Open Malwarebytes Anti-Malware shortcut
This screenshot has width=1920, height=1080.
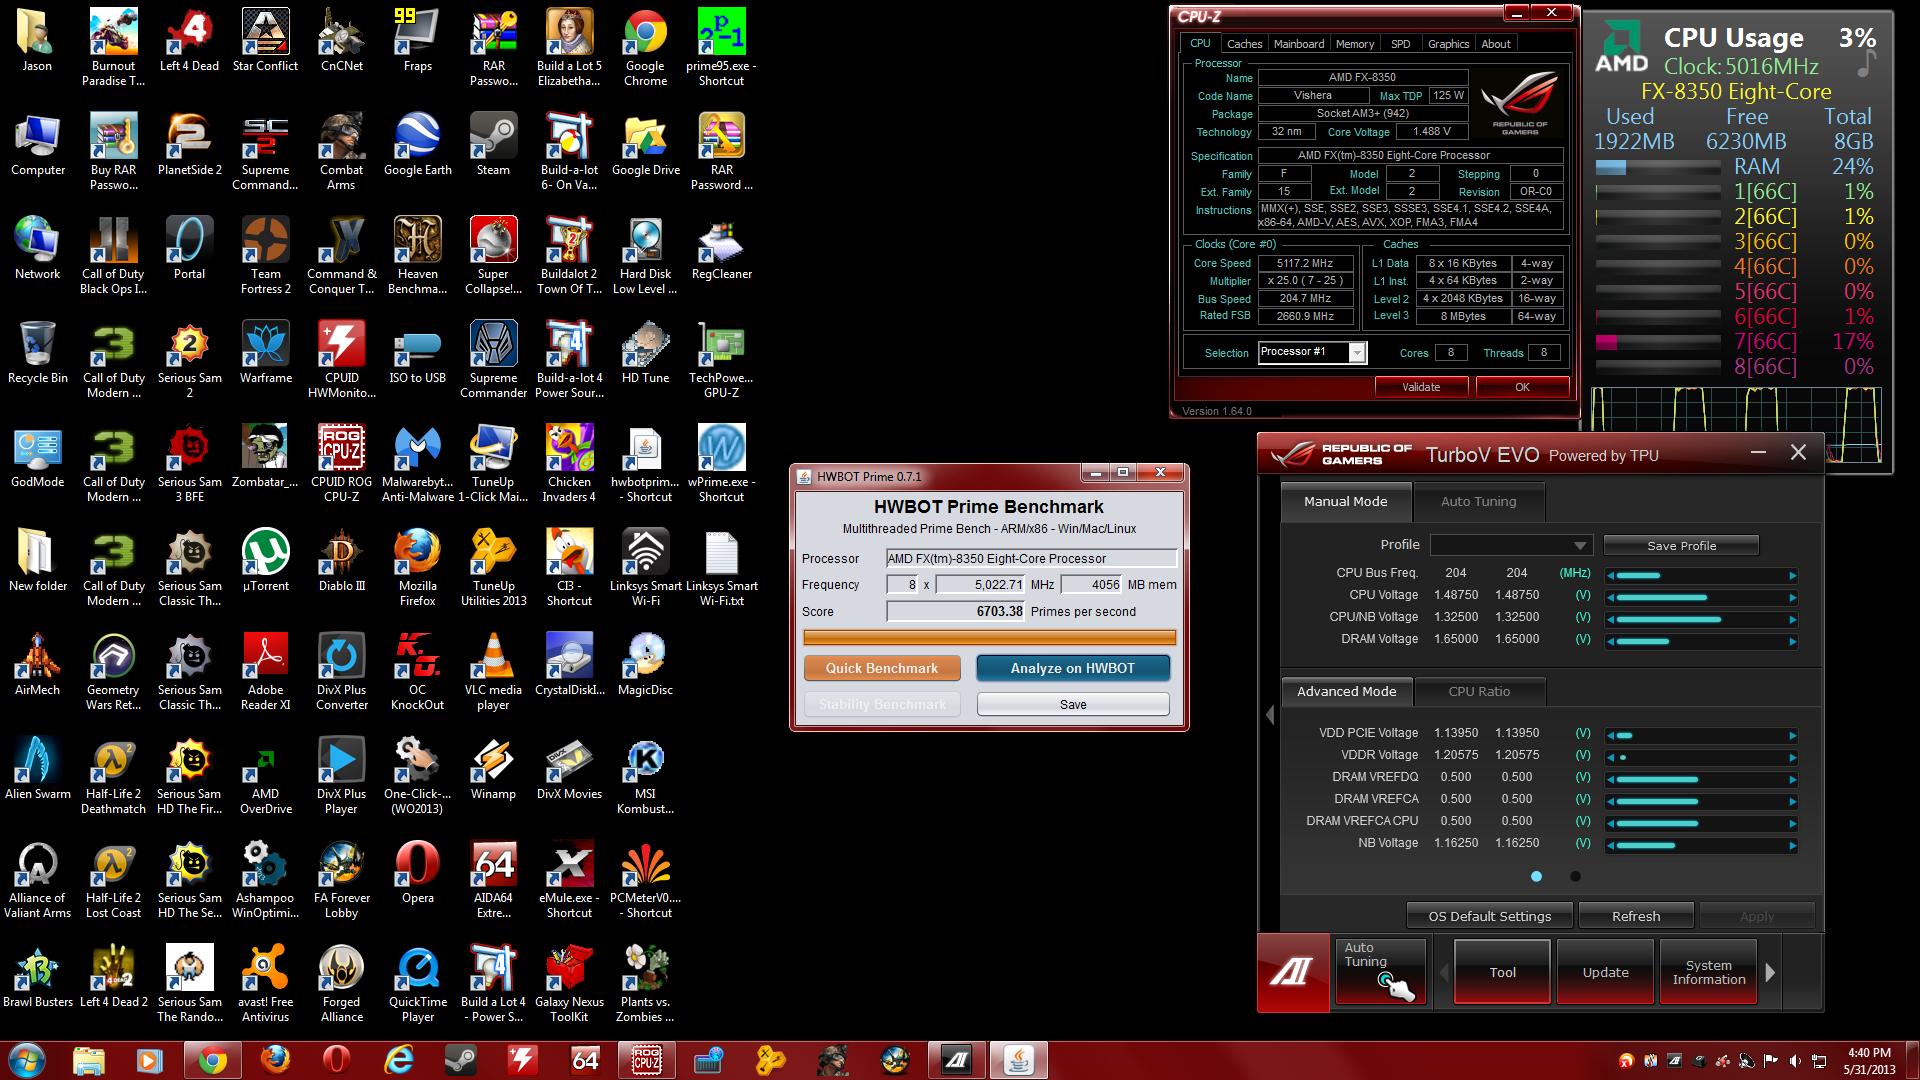click(x=417, y=463)
